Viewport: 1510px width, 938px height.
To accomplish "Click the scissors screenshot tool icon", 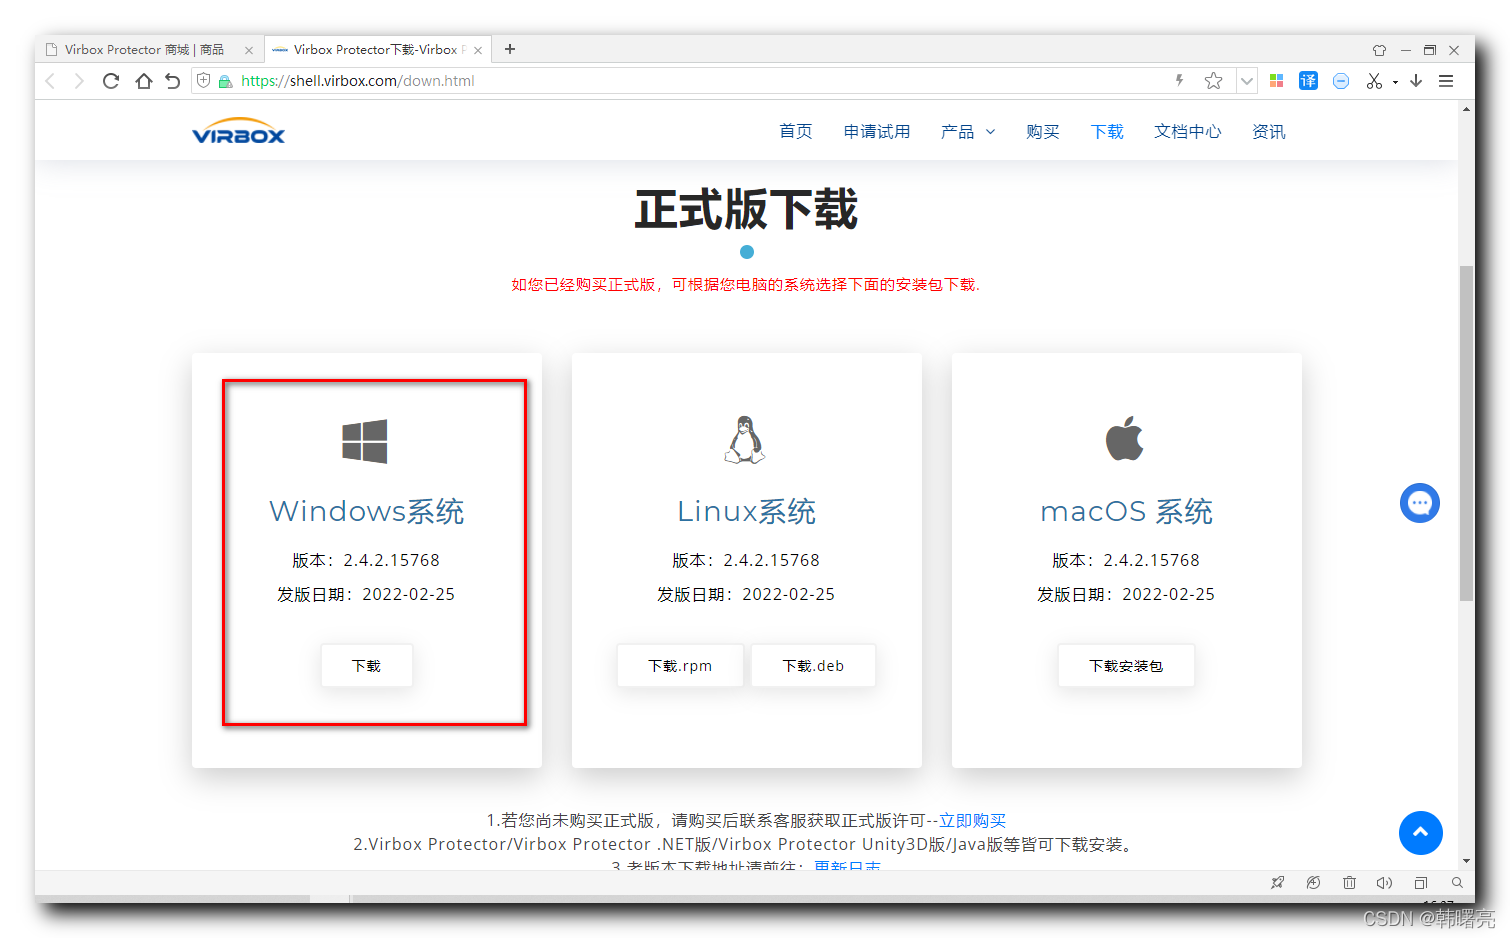I will click(1375, 81).
